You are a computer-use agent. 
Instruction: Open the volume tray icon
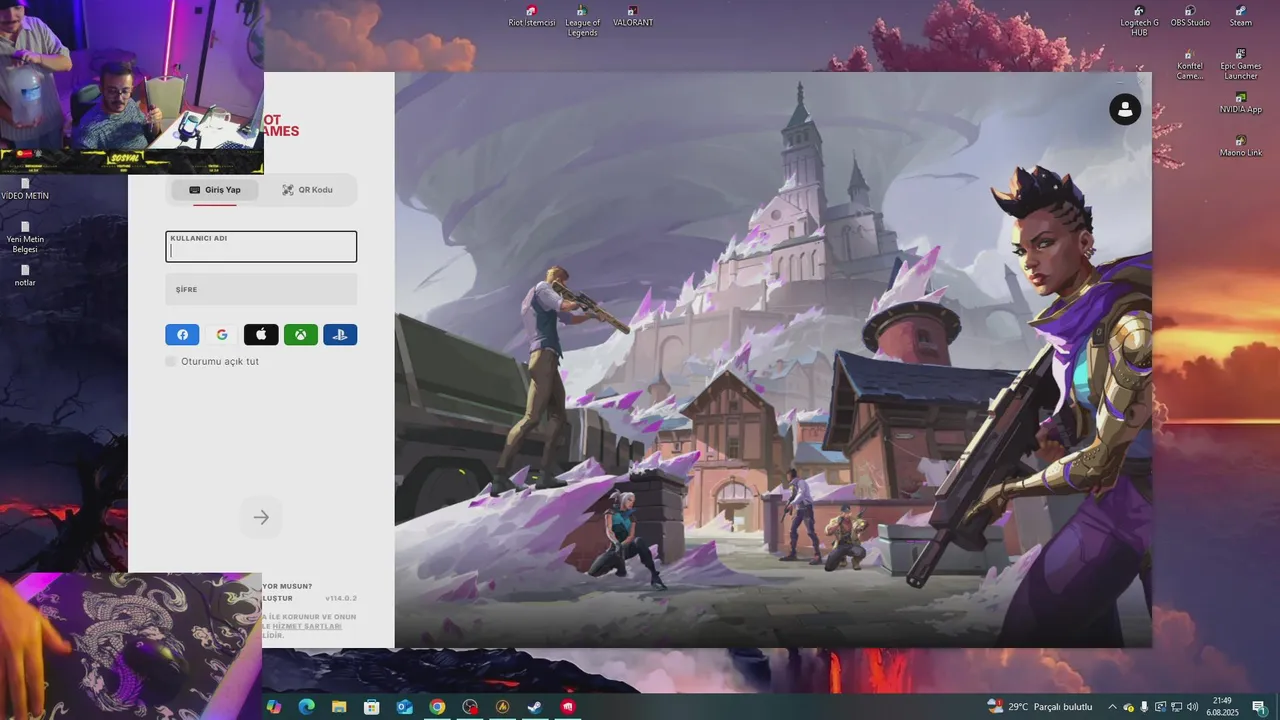coord(1192,707)
